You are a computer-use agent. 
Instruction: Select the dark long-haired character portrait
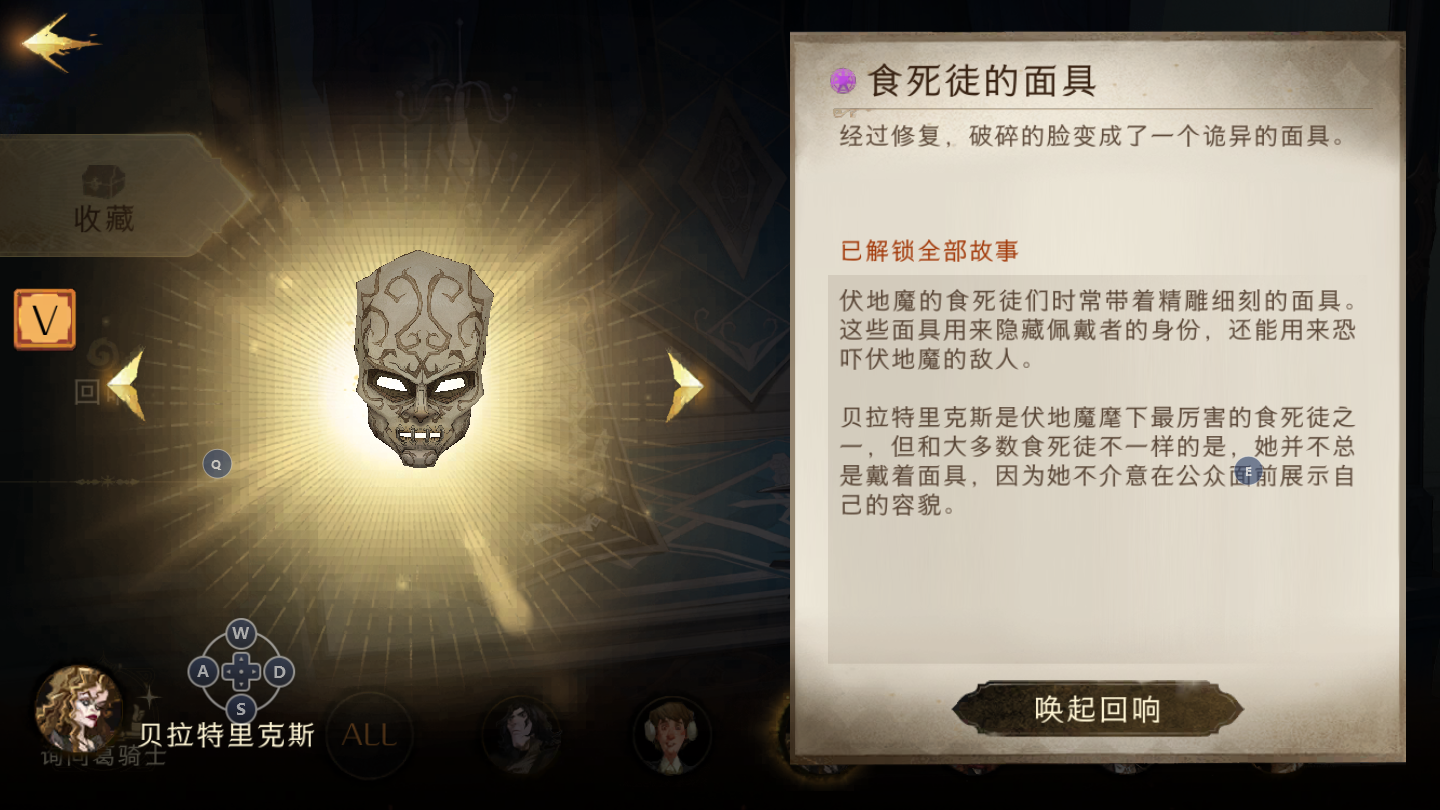click(x=521, y=736)
